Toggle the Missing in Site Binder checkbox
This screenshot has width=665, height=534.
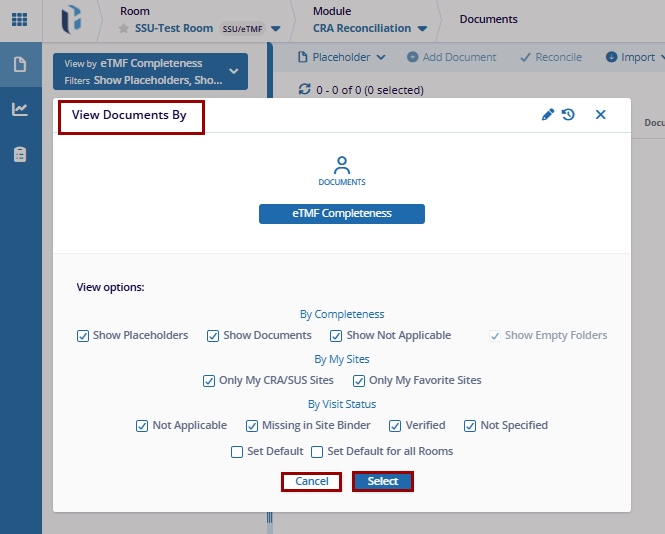point(252,426)
